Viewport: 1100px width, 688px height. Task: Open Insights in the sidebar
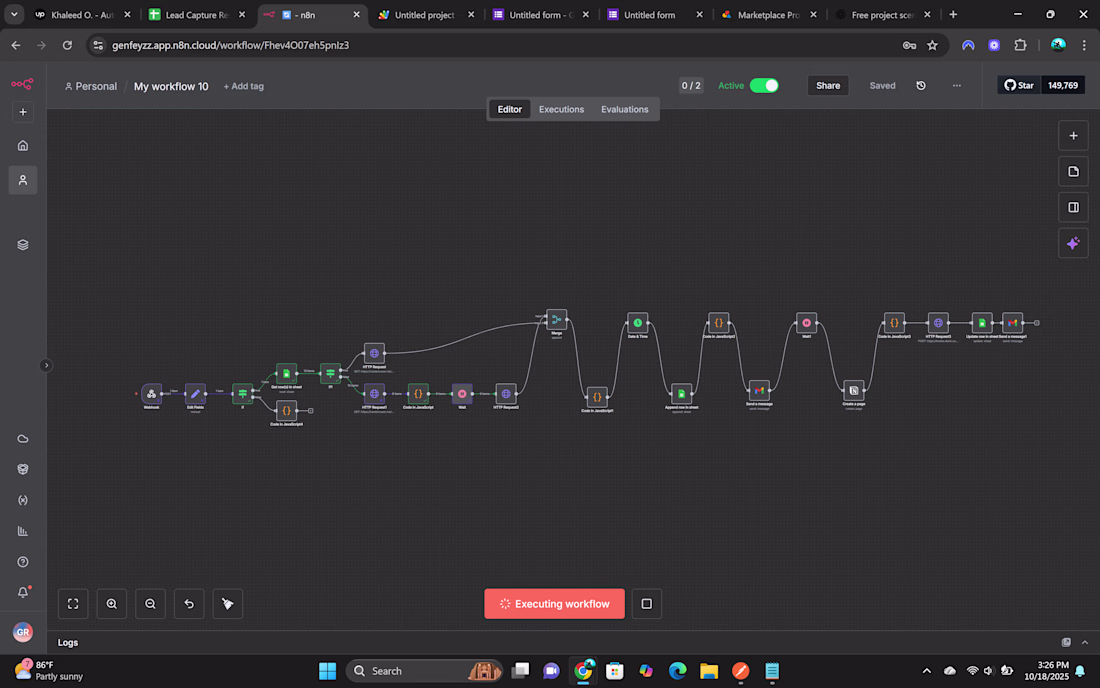pyautogui.click(x=23, y=531)
